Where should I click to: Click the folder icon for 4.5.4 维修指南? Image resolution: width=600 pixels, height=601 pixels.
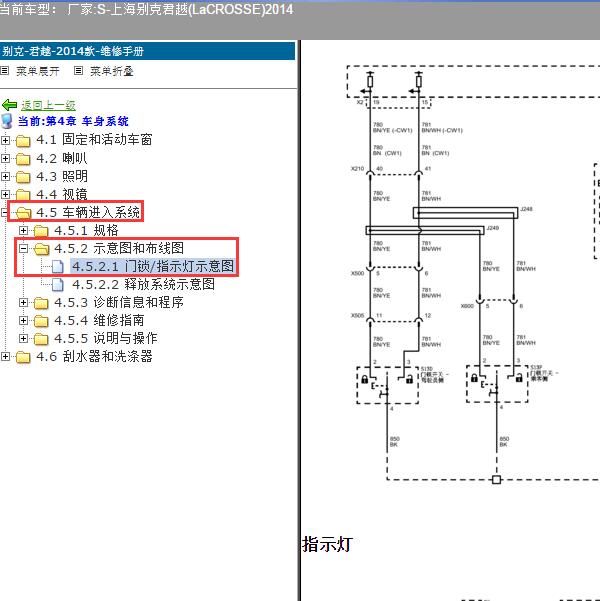(x=41, y=321)
